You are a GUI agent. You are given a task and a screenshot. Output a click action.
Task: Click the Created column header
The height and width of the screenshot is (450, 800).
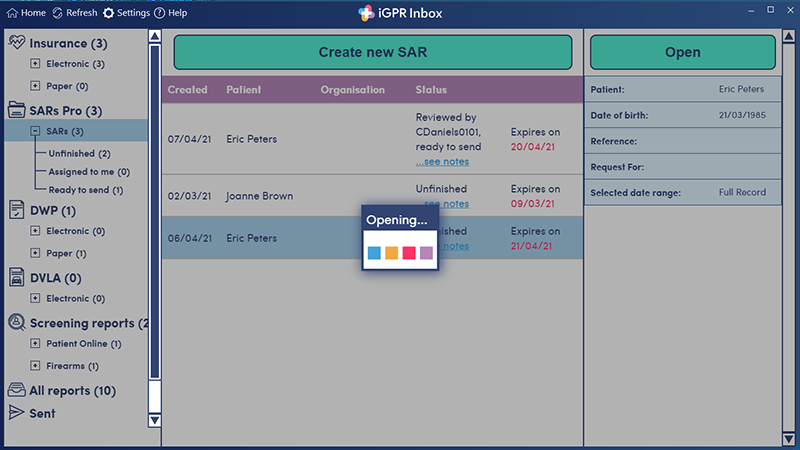(x=188, y=90)
